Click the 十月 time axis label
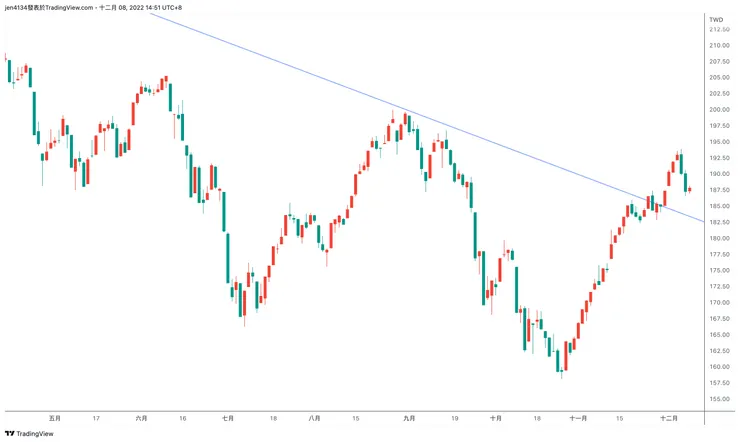740x442 pixels. click(x=496, y=418)
